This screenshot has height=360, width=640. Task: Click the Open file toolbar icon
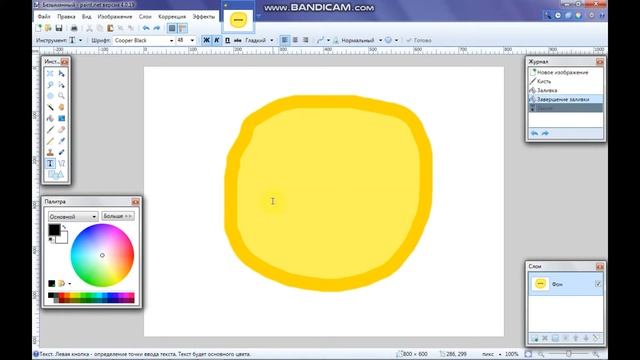(48, 28)
